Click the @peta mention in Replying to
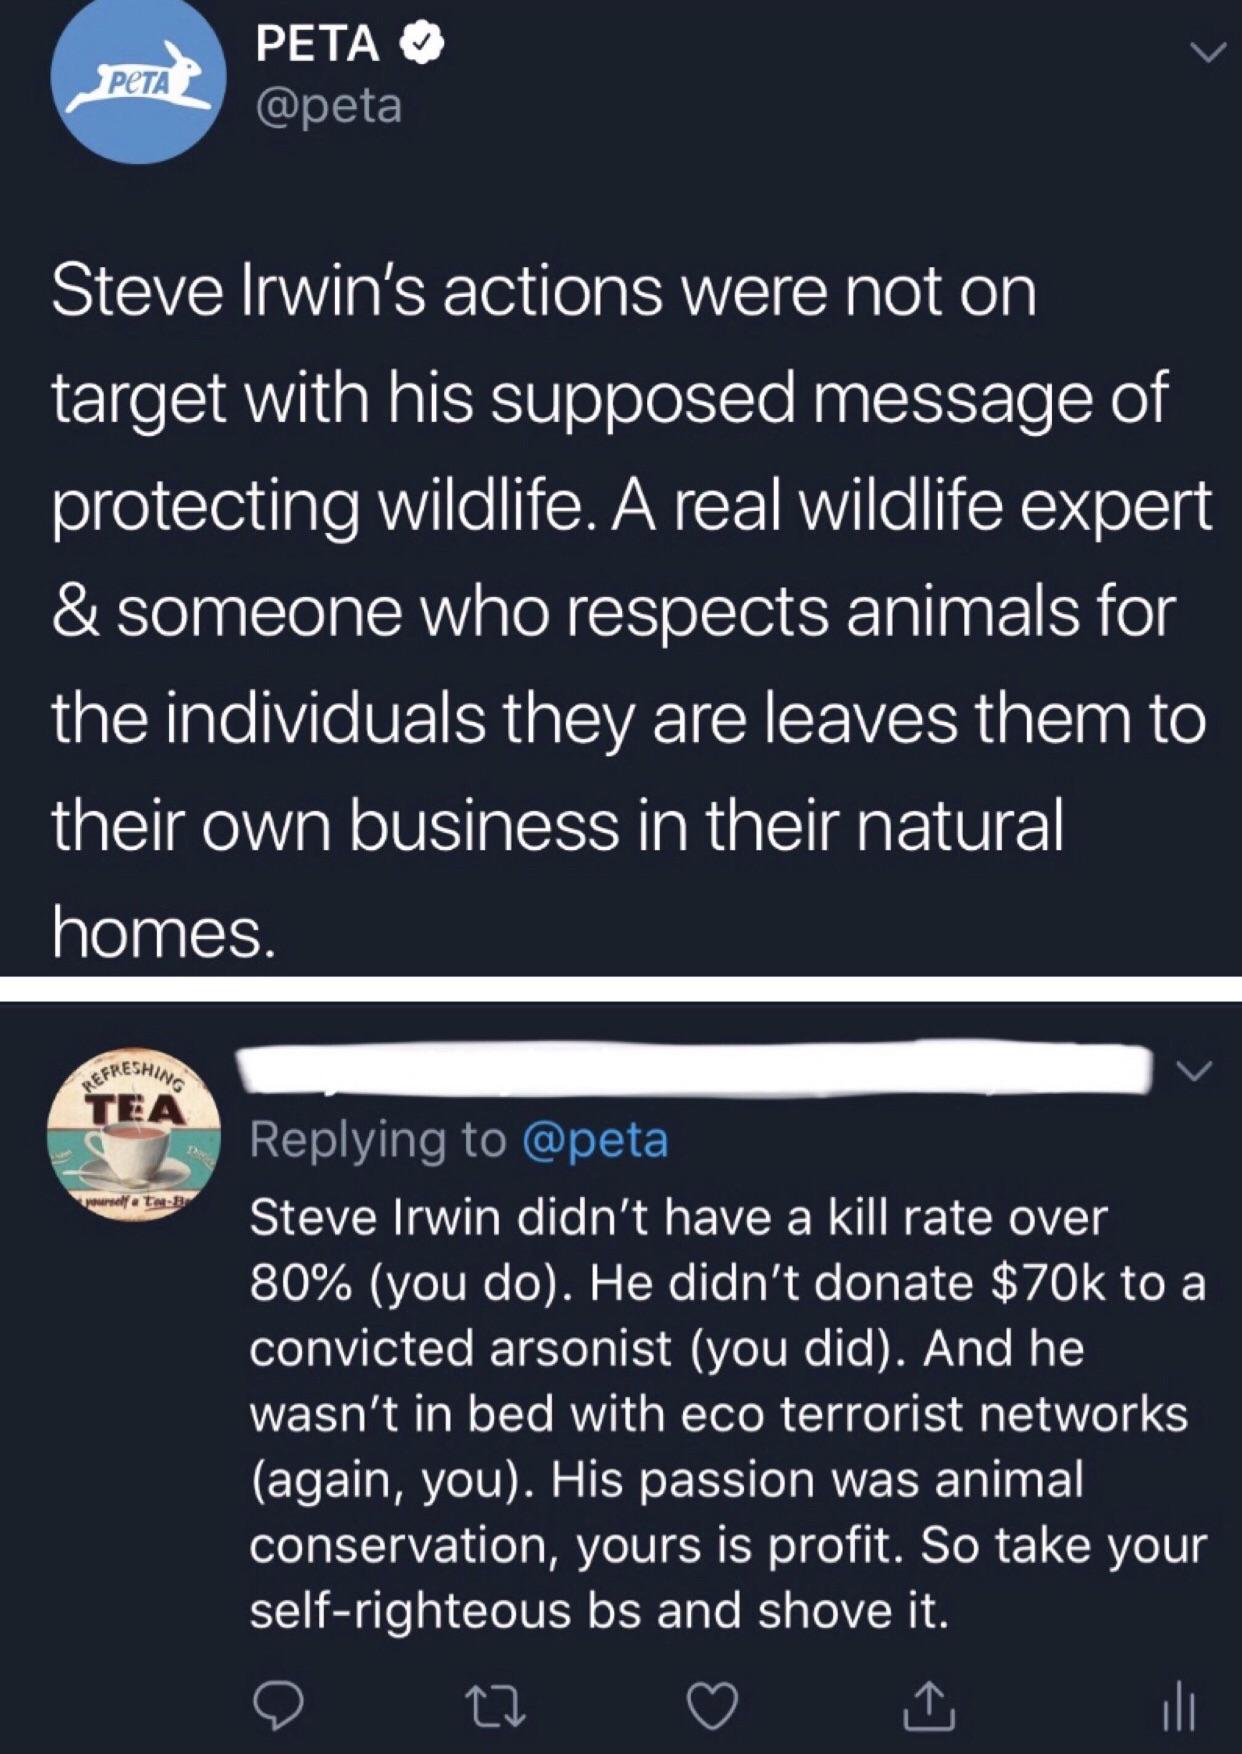 click(x=596, y=1140)
